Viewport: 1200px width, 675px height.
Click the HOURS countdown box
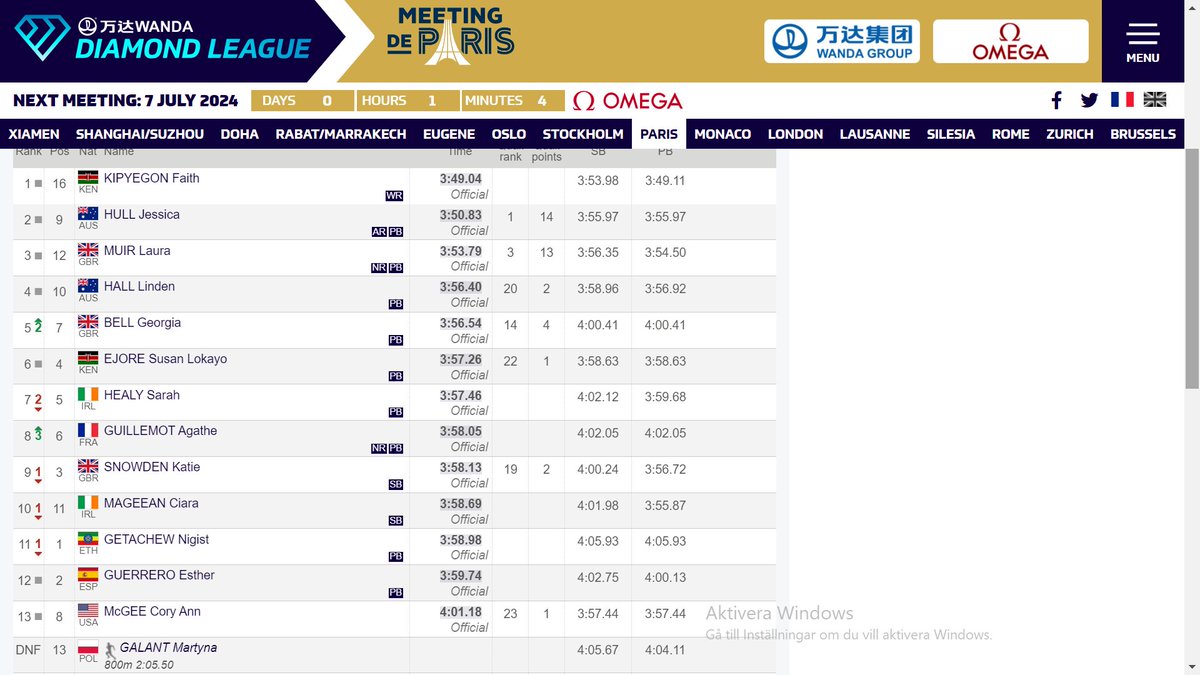point(407,101)
